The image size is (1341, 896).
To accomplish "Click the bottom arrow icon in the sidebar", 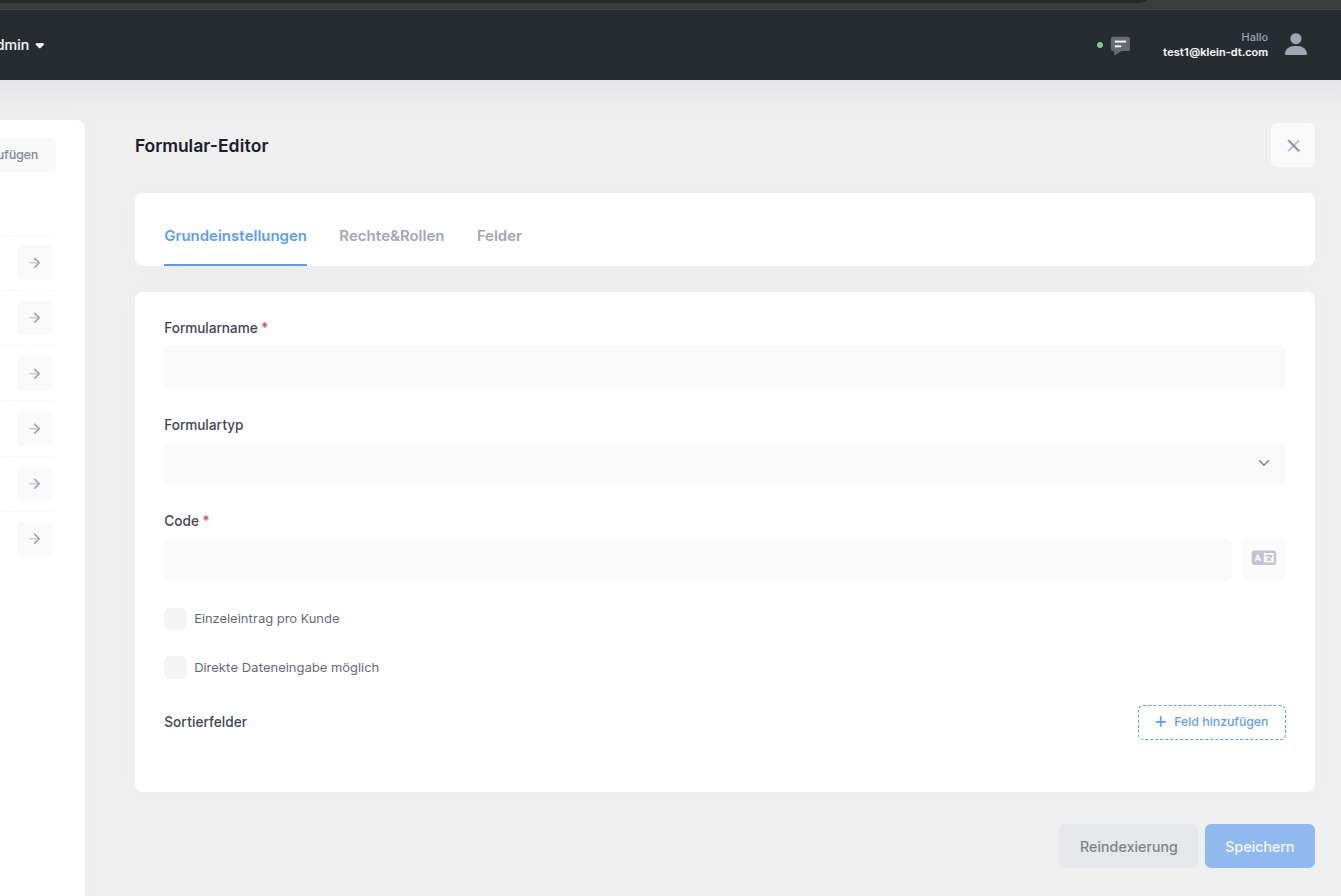I will click(x=33, y=539).
